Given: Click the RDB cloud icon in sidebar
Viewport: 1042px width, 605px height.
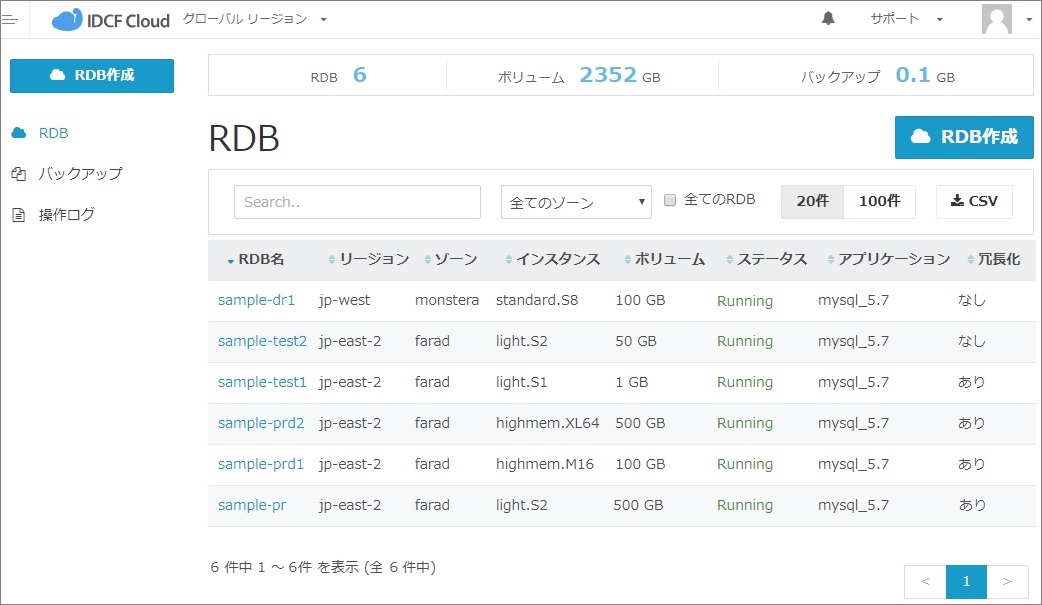Looking at the screenshot, I should pyautogui.click(x=18, y=133).
